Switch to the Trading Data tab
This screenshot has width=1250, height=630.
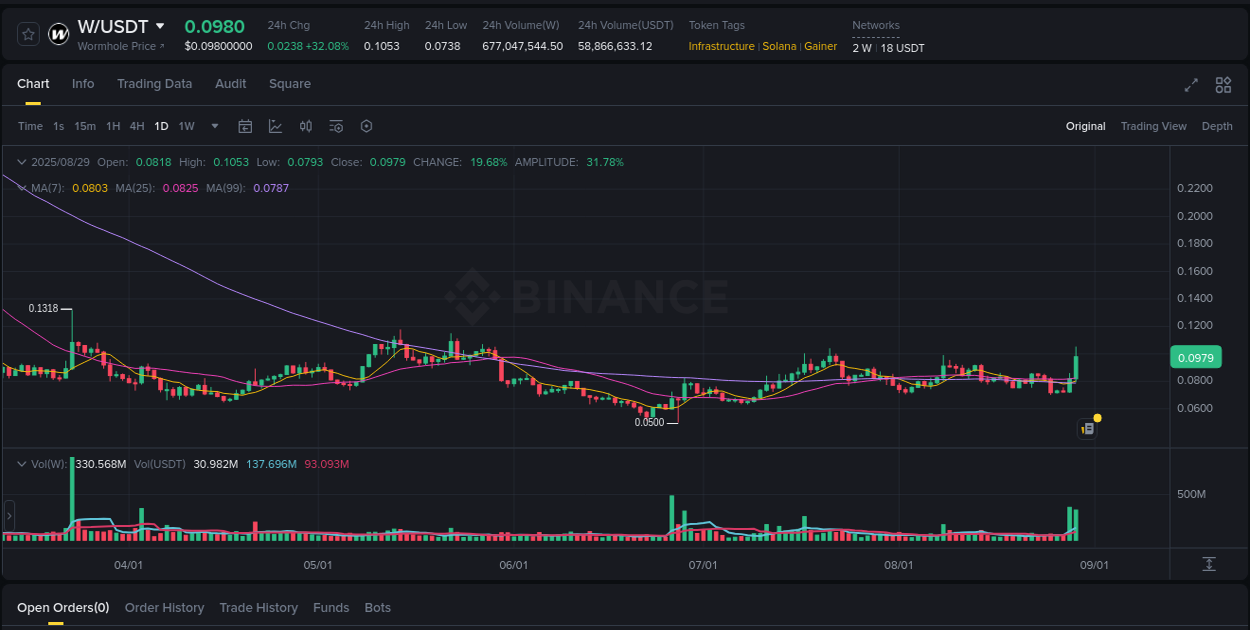click(154, 84)
